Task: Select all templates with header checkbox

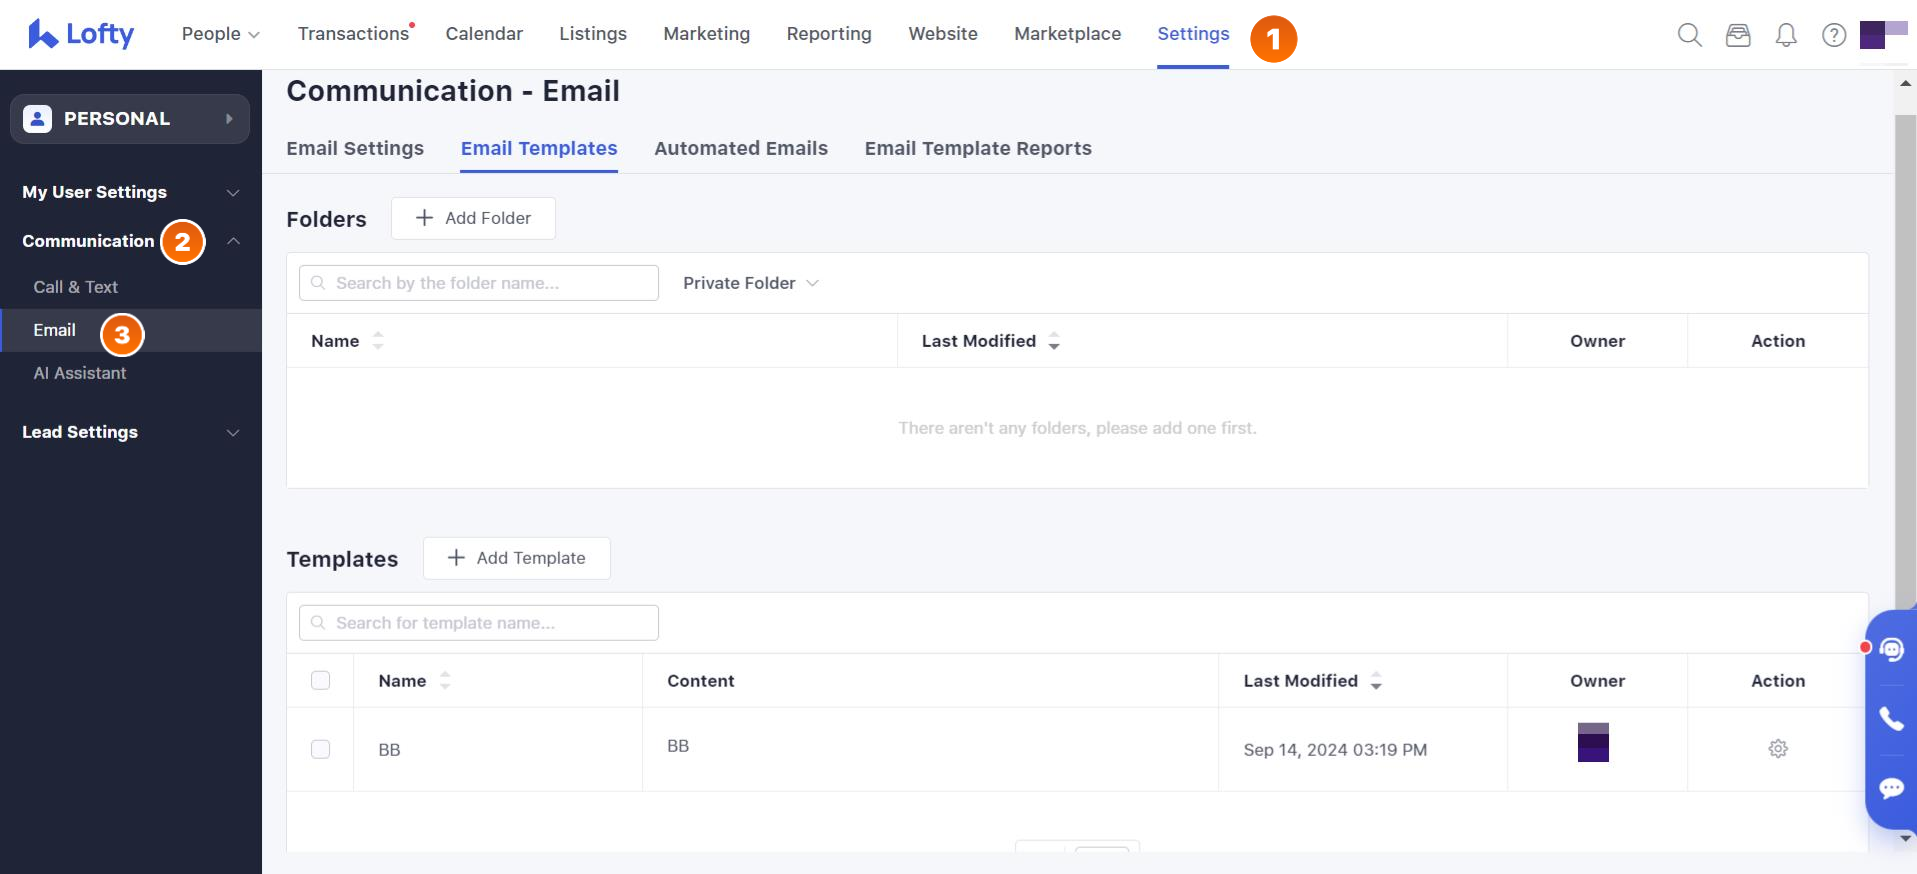Action: tap(320, 681)
